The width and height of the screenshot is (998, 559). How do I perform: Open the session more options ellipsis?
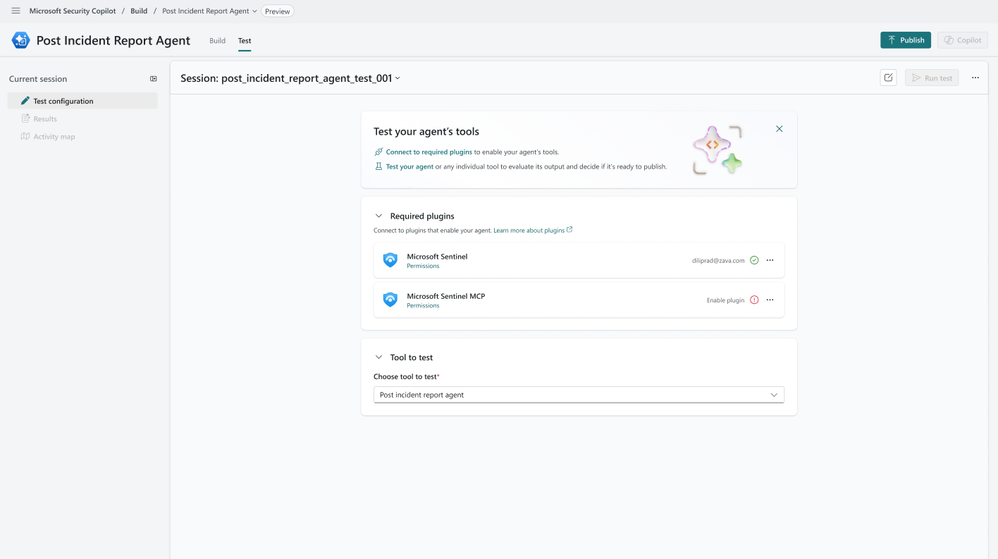click(x=975, y=78)
